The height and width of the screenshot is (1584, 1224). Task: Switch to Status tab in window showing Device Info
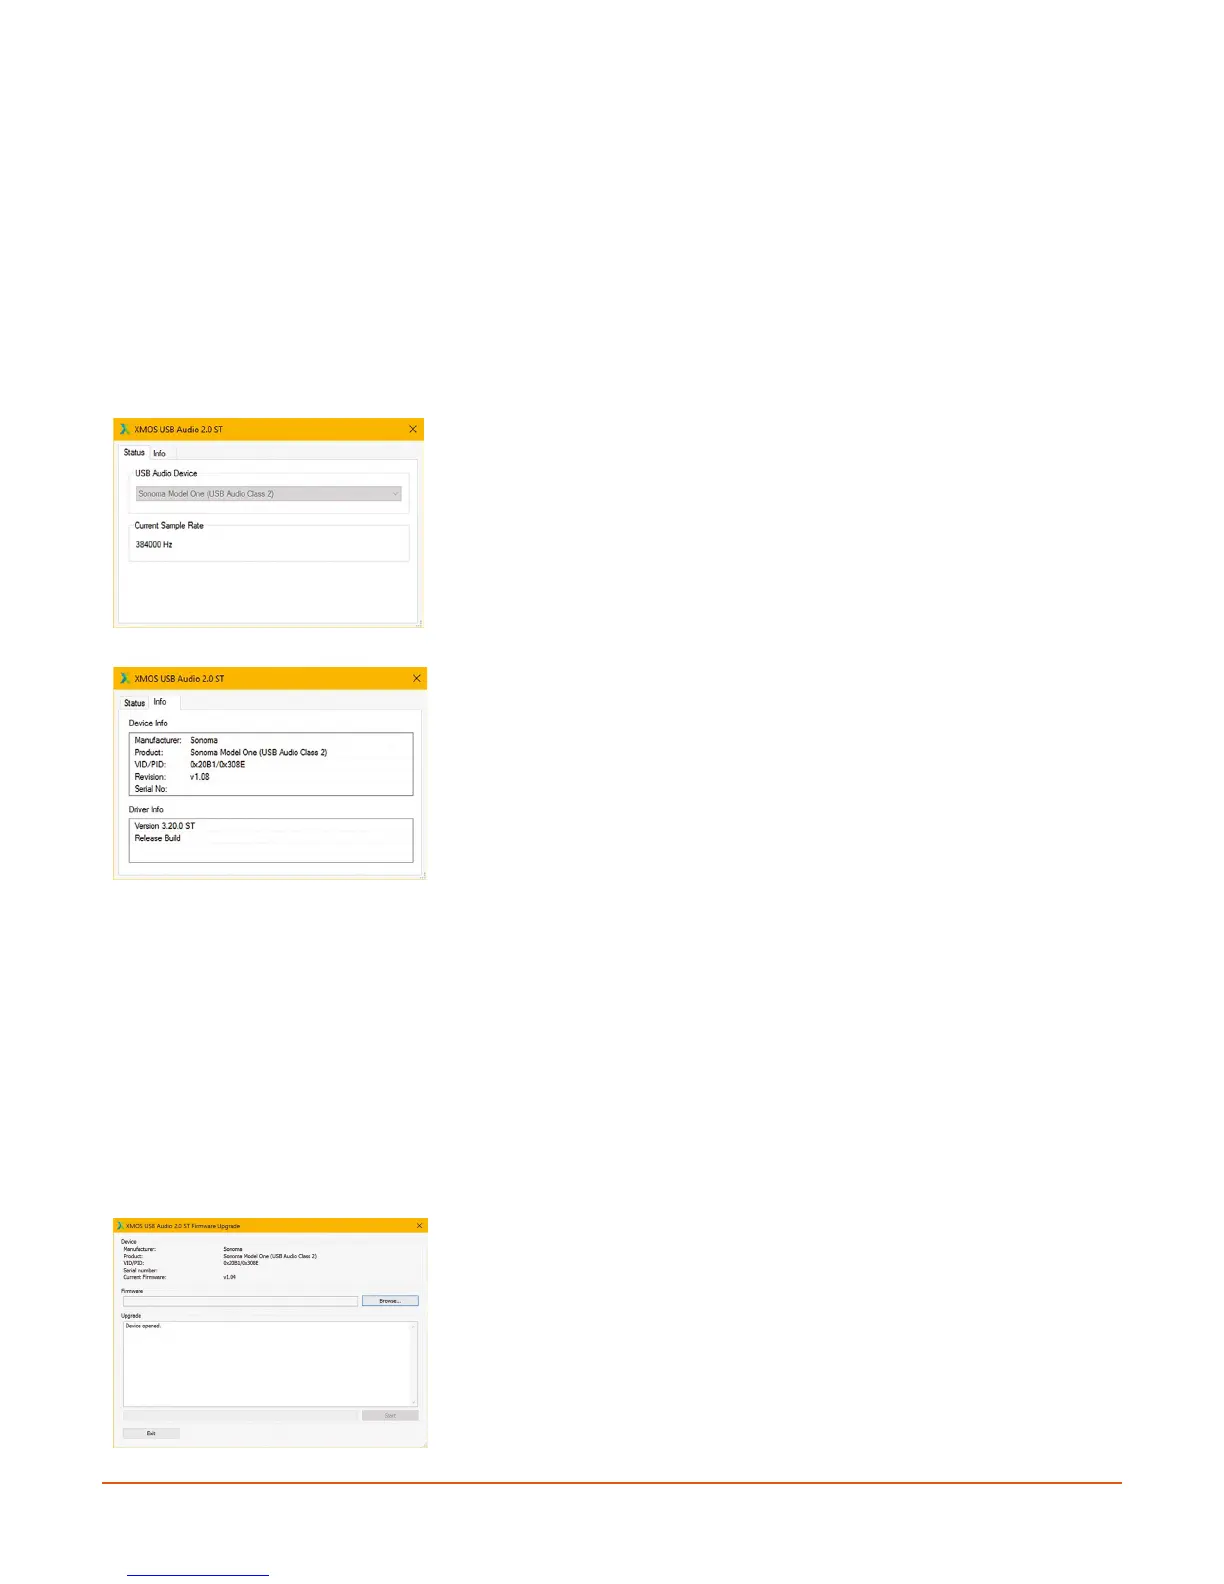[135, 703]
